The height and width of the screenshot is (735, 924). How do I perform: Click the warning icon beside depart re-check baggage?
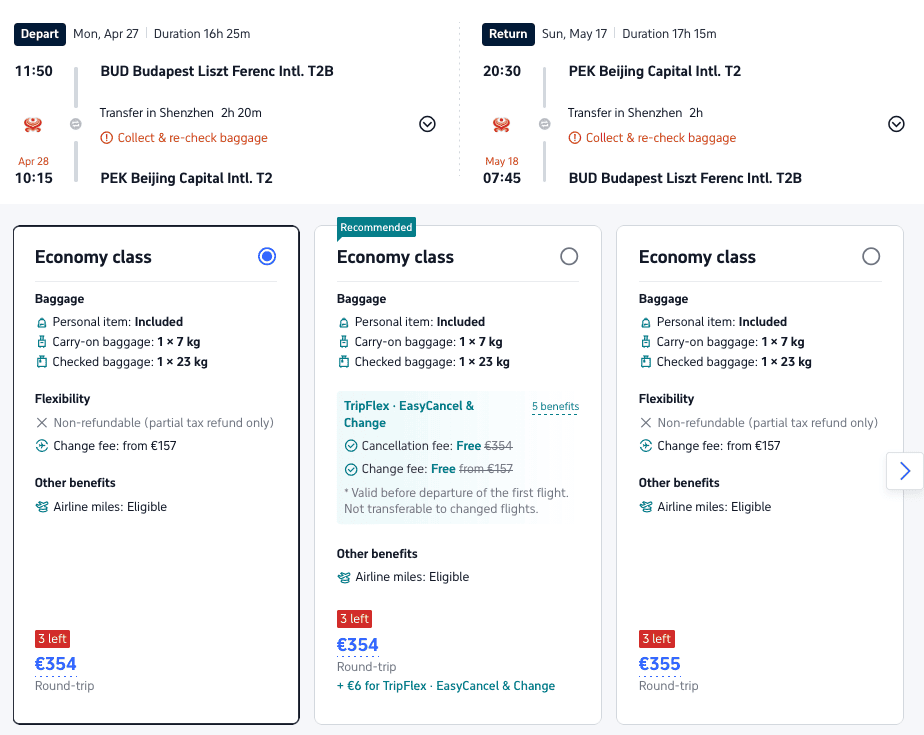[x=106, y=138]
